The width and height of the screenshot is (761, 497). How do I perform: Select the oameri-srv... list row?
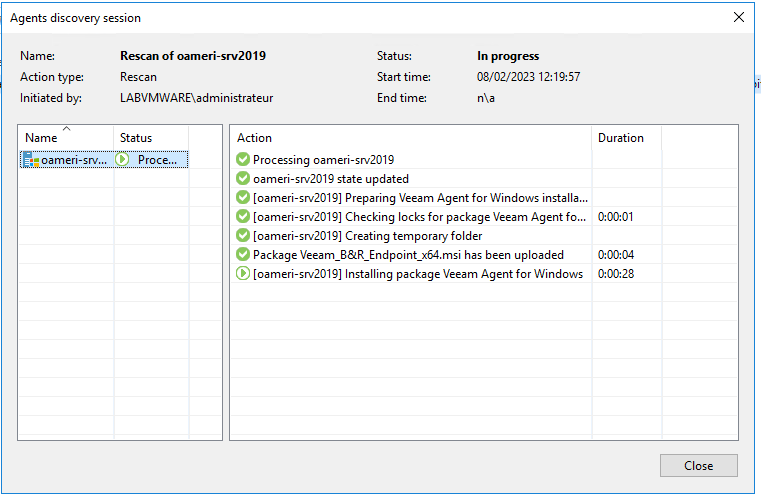104,159
